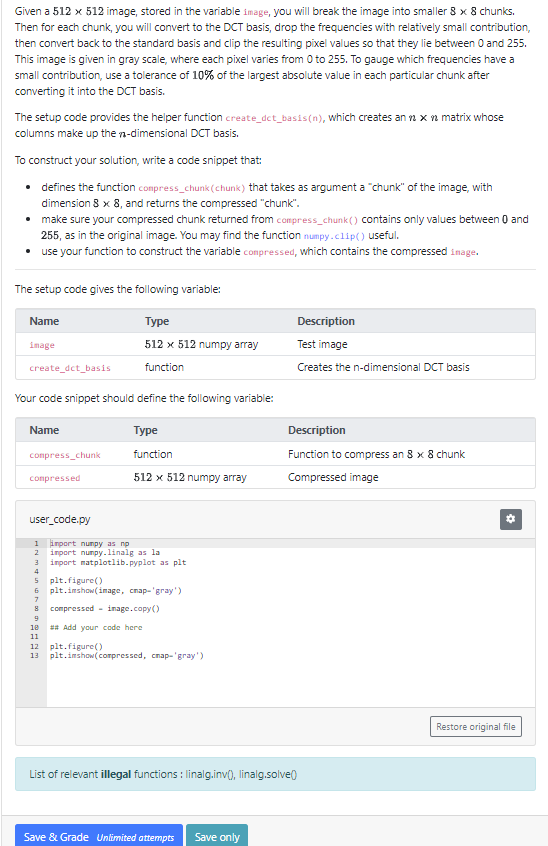Click 'Function to compress an 8 × 8 chunk' cell

(376, 454)
